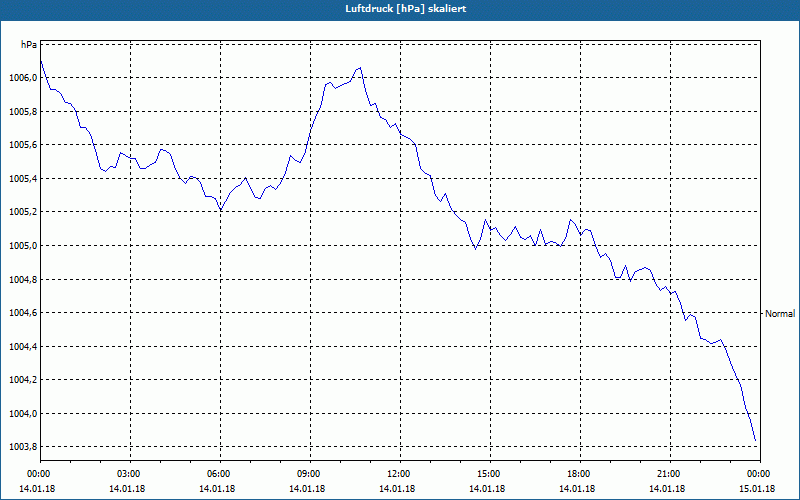Pick the y-axis value "1005,0"
This screenshot has width=800, height=500.
click(23, 246)
